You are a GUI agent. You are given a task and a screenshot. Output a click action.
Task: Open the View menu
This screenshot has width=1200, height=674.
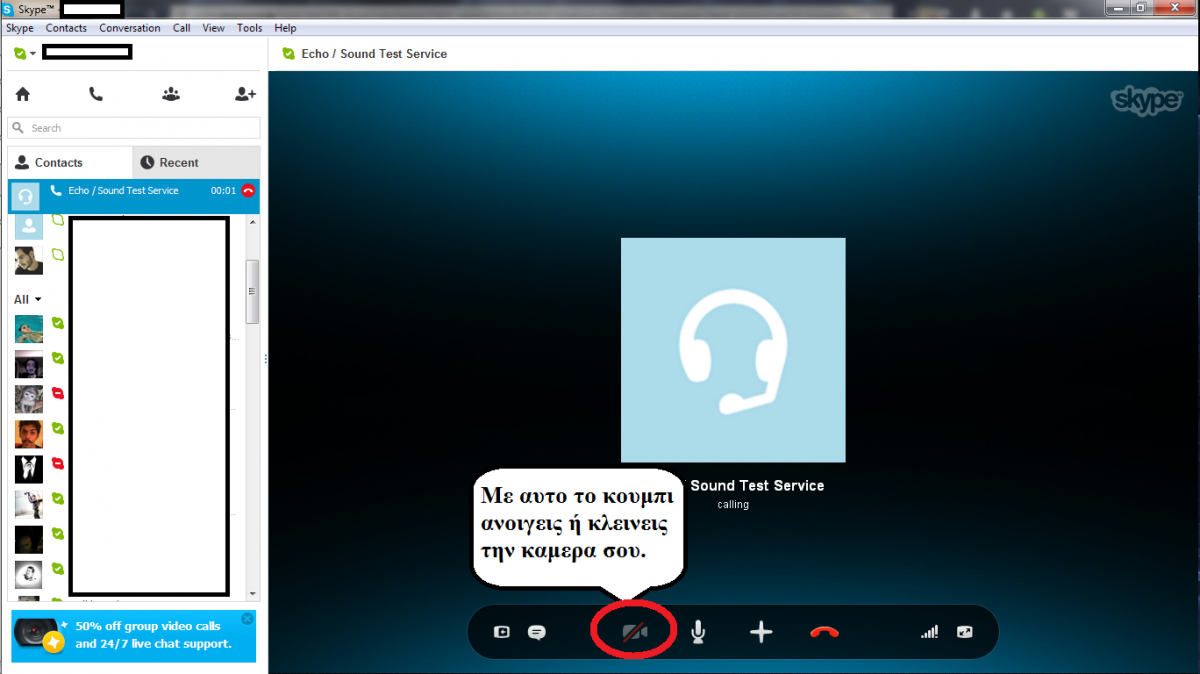tap(213, 28)
